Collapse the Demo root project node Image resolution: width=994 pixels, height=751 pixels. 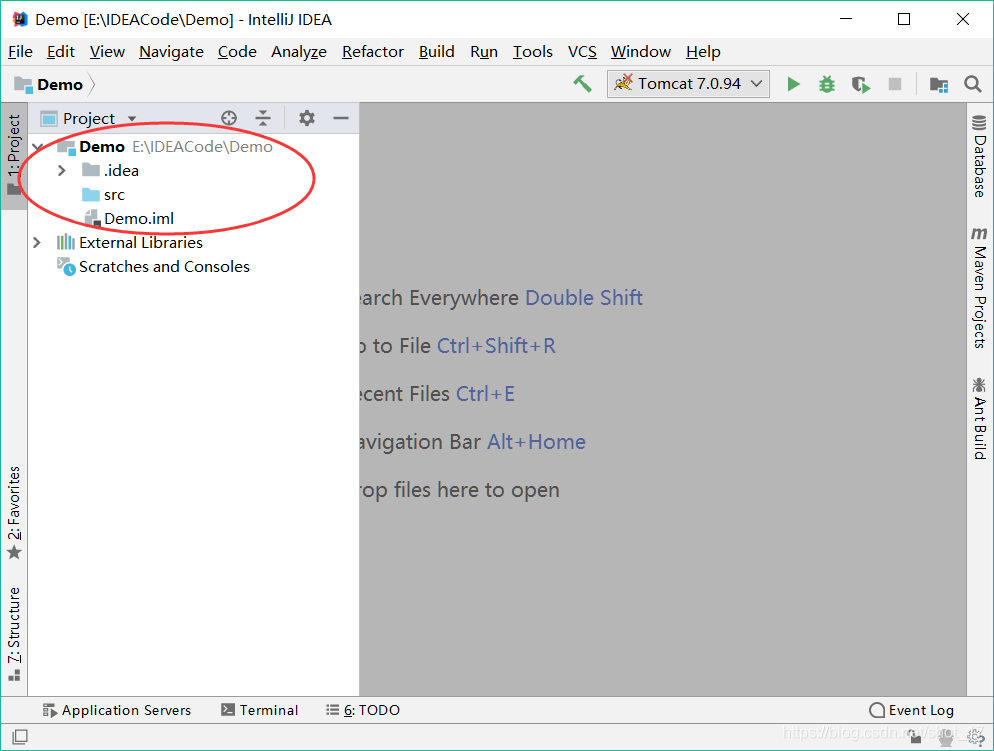(x=37, y=147)
